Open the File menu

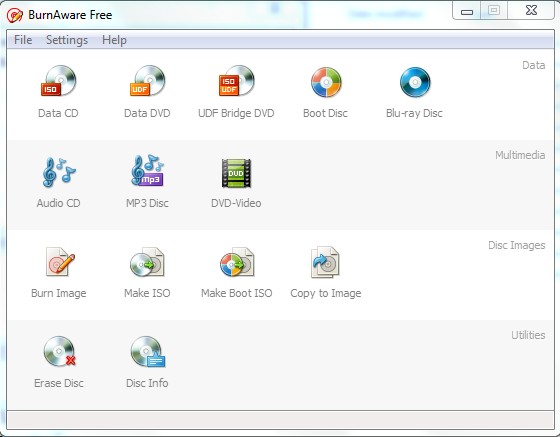tap(23, 40)
